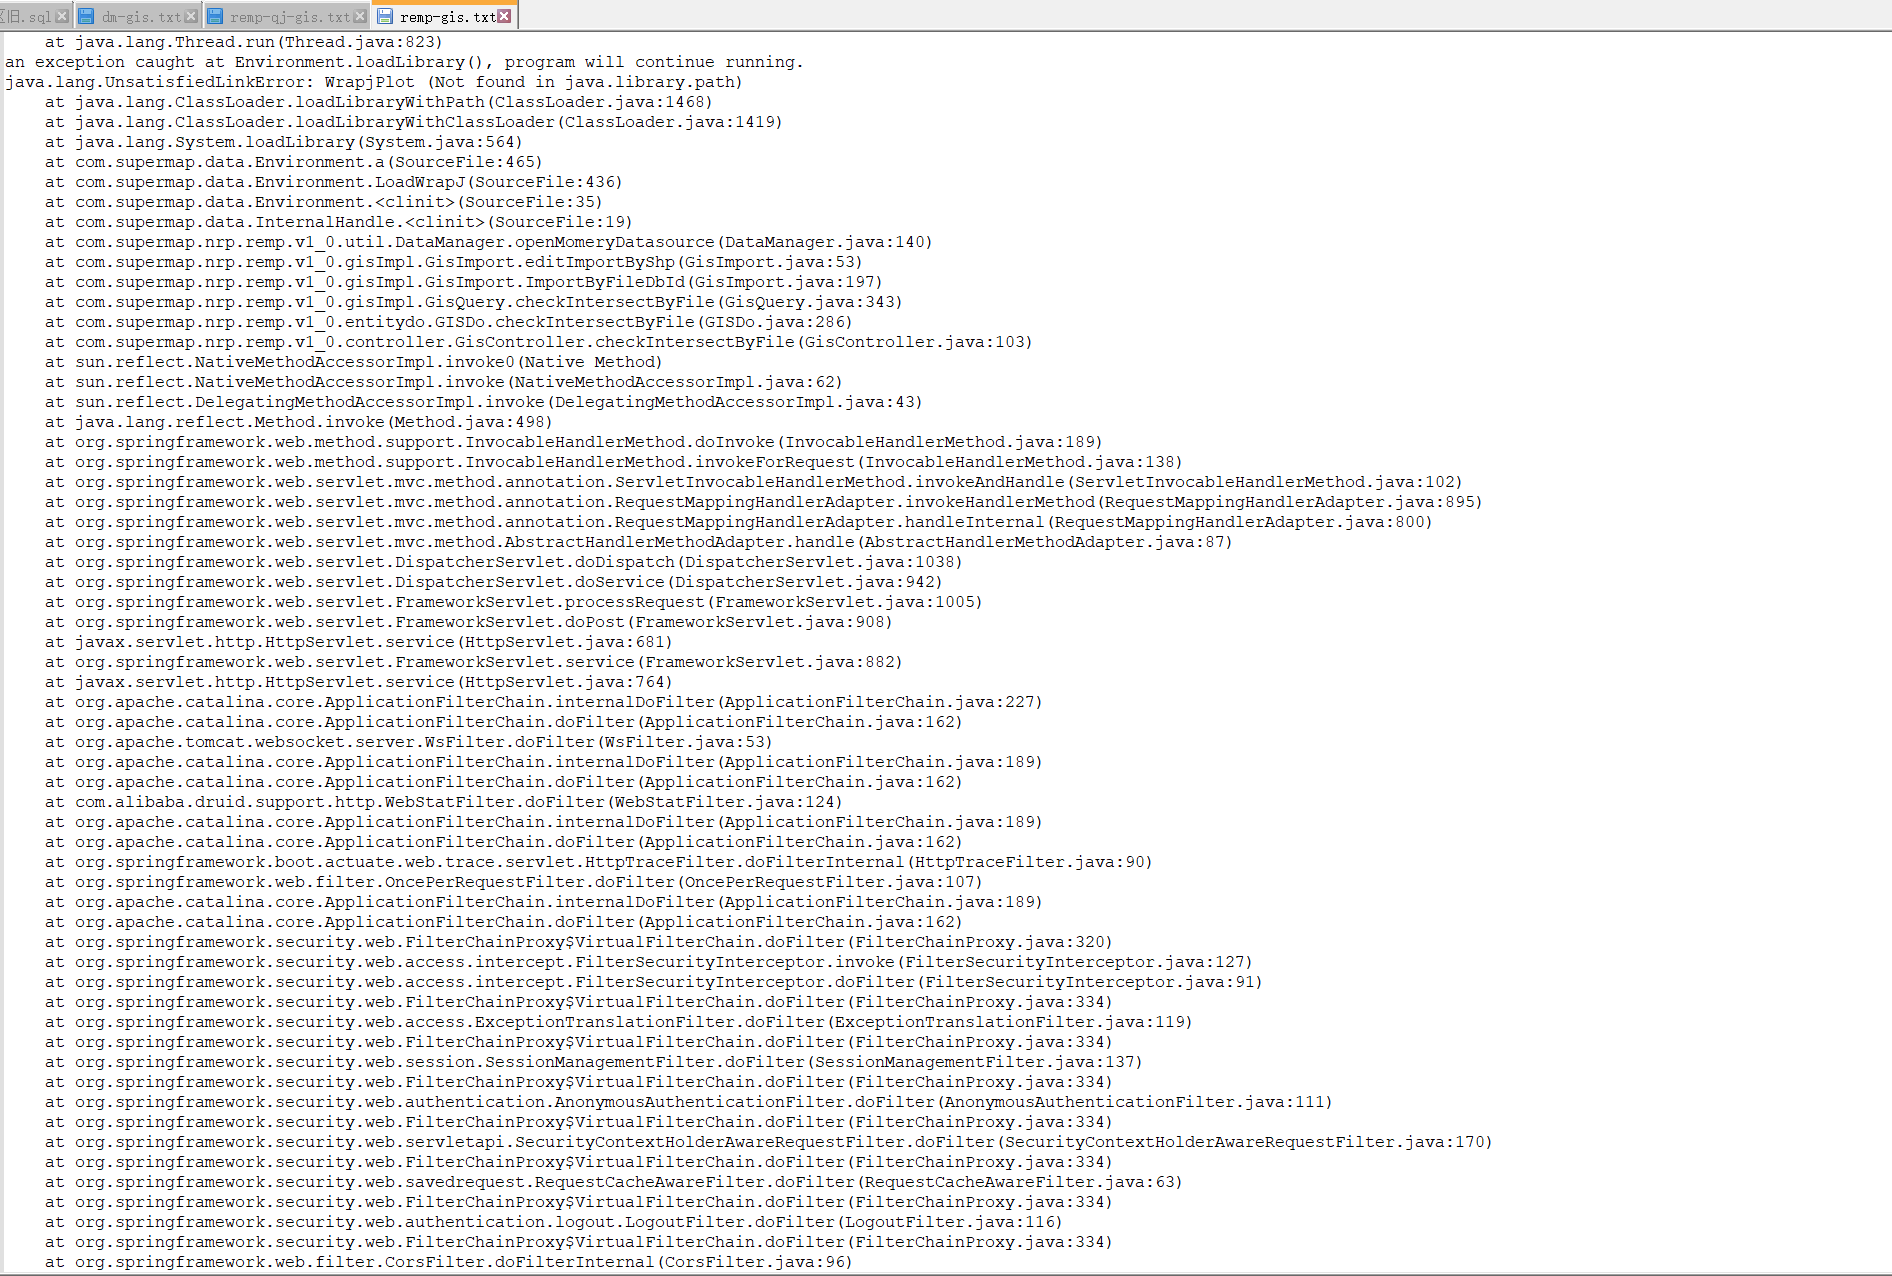This screenshot has width=1892, height=1276.
Task: Close the remp-qj-gis.txt tab
Action: pyautogui.click(x=360, y=16)
